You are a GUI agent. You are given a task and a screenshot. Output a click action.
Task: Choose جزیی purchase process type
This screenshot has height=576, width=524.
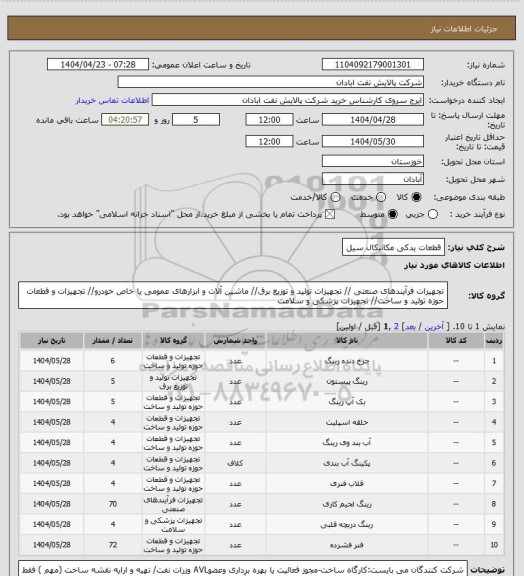point(433,214)
